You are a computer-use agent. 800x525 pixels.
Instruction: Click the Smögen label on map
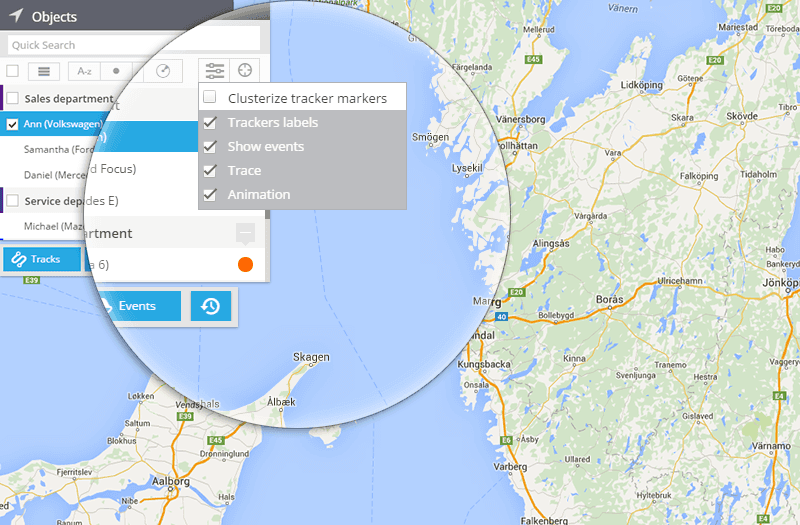point(431,137)
